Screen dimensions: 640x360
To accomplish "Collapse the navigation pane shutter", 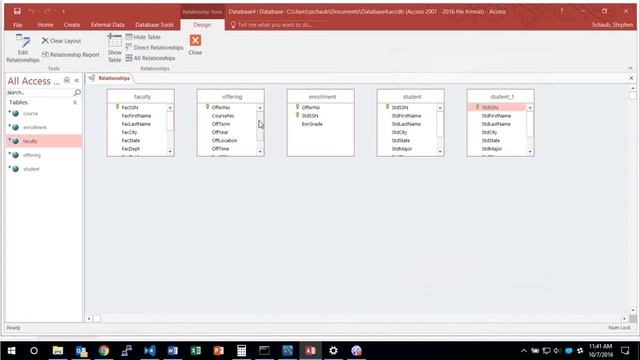I will click(x=77, y=80).
